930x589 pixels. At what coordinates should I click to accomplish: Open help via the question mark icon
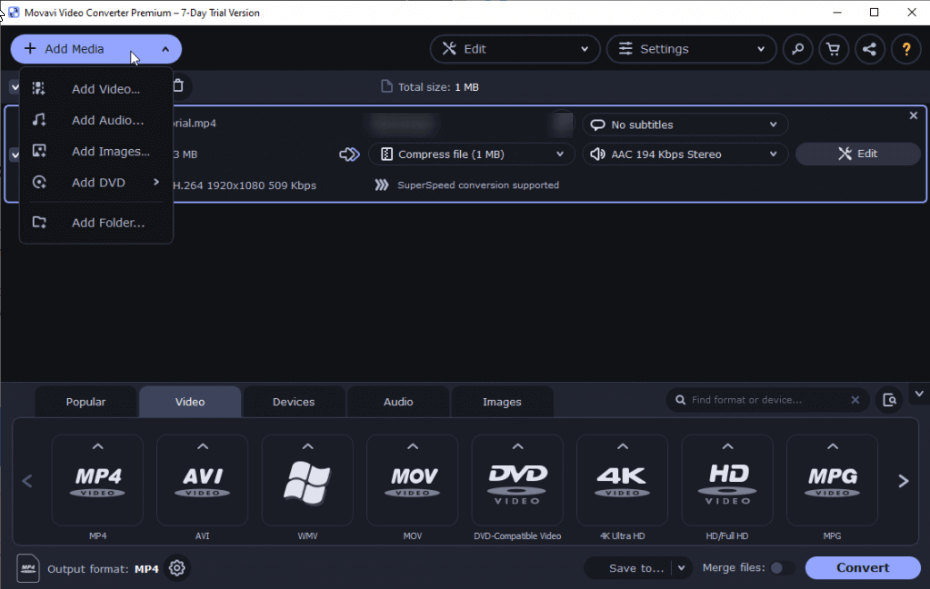906,49
